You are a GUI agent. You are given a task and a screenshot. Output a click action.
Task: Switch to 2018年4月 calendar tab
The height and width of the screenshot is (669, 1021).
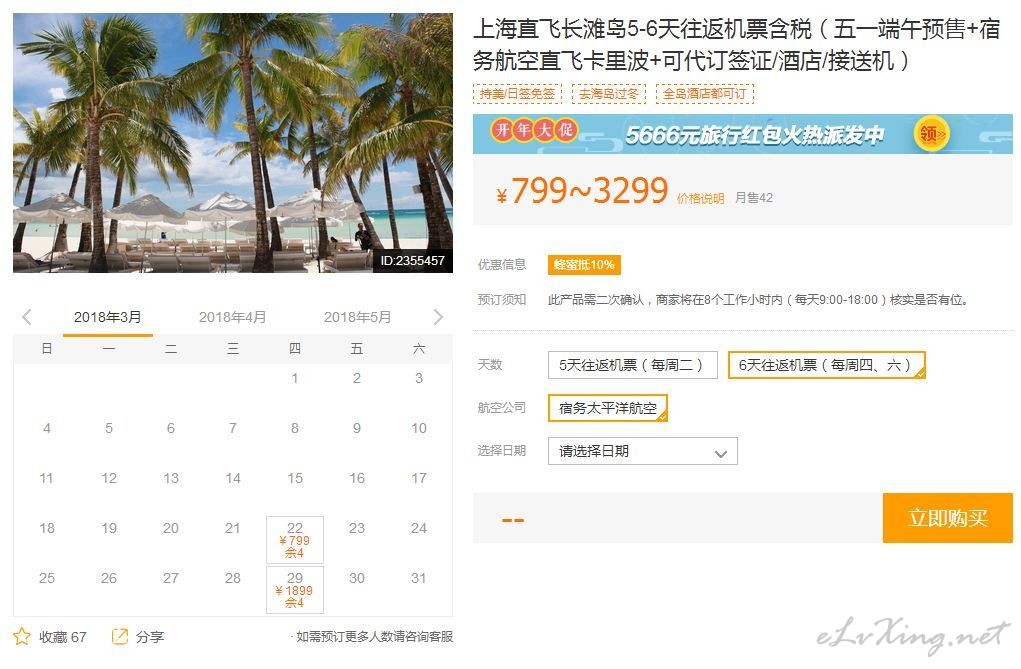[x=232, y=317]
